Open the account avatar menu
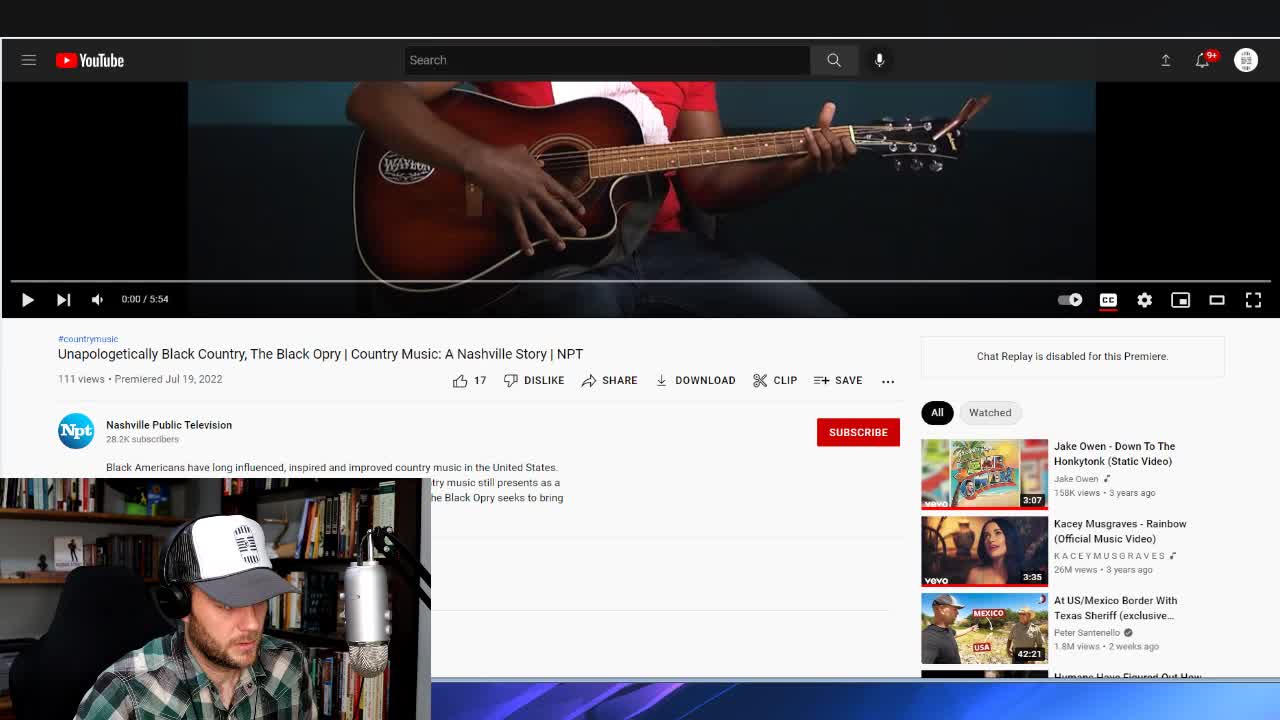 [x=1246, y=60]
